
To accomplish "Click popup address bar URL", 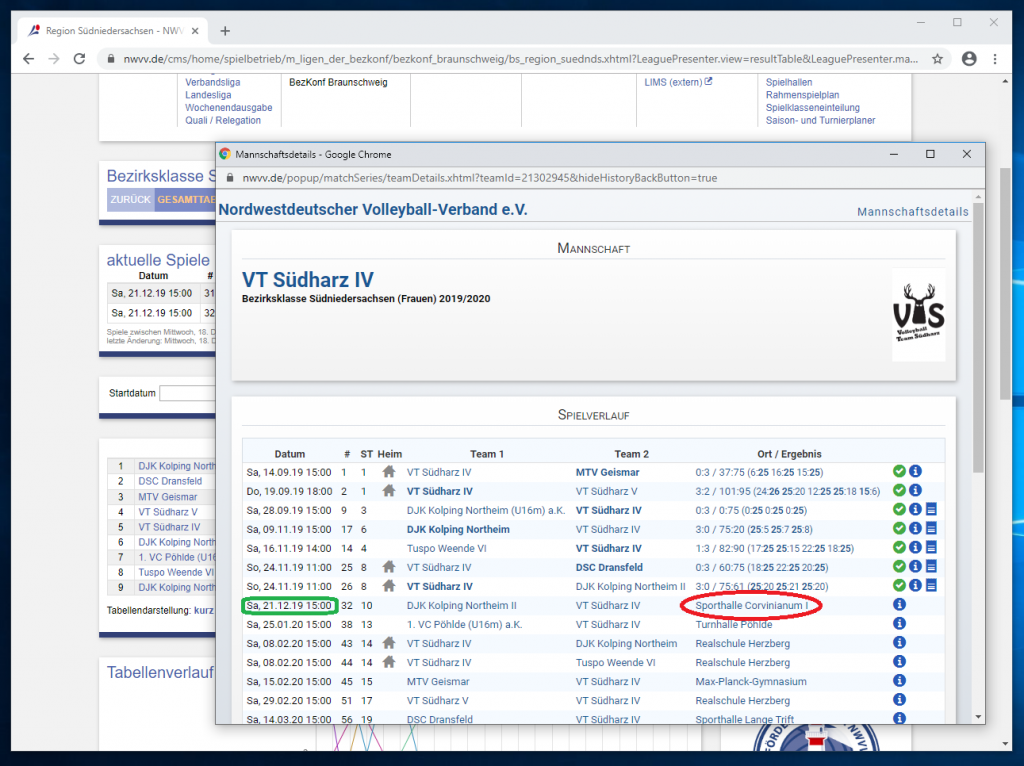I will click(479, 178).
